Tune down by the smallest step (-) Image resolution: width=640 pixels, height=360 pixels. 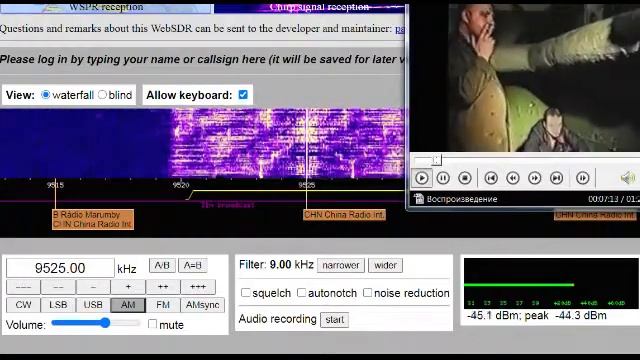pyautogui.click(x=93, y=287)
